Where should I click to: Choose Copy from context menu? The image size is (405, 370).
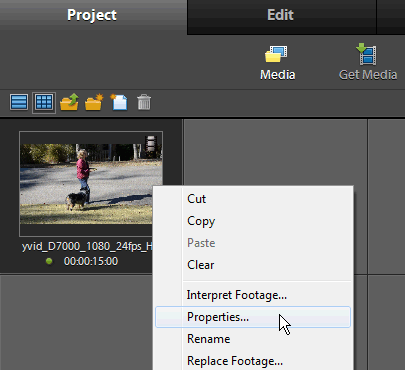click(253, 221)
